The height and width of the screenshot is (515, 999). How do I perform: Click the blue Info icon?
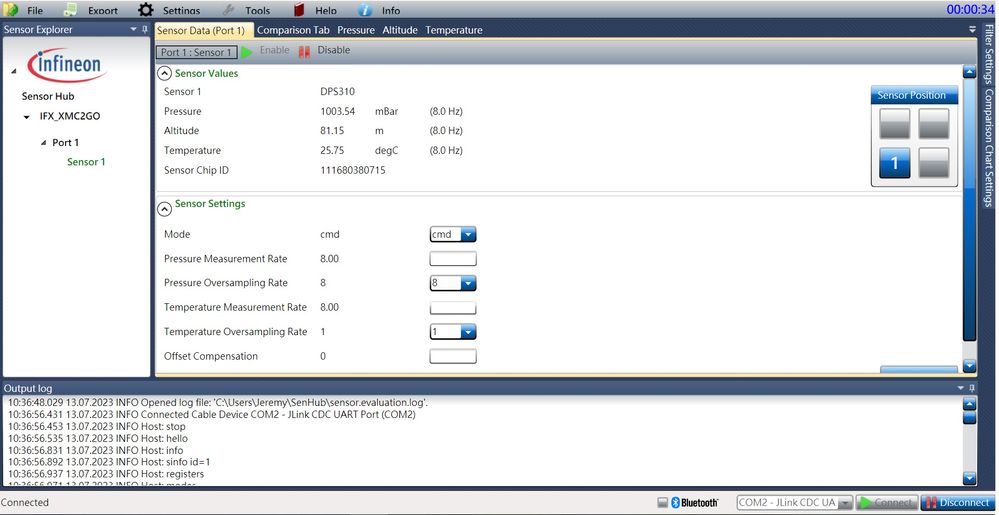click(366, 10)
